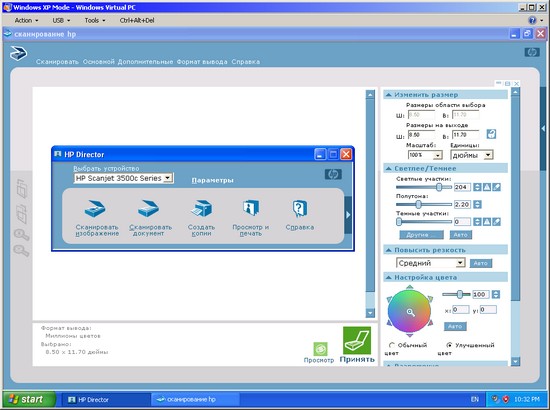Select Обычный цвет radio button
The height and width of the screenshot is (410, 550).
click(392, 345)
